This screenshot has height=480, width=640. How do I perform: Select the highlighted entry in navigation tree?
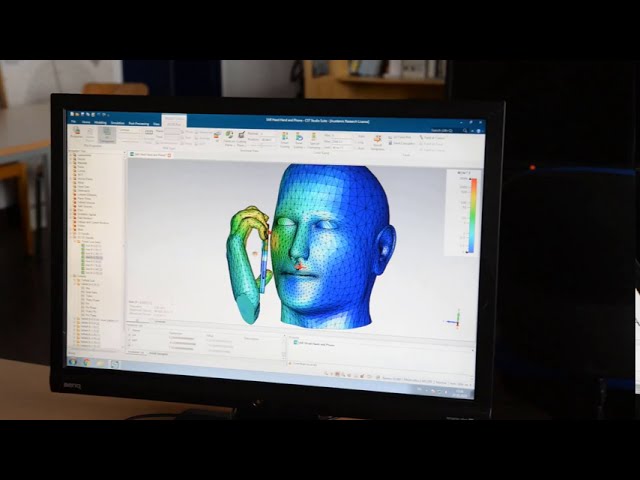(93, 258)
